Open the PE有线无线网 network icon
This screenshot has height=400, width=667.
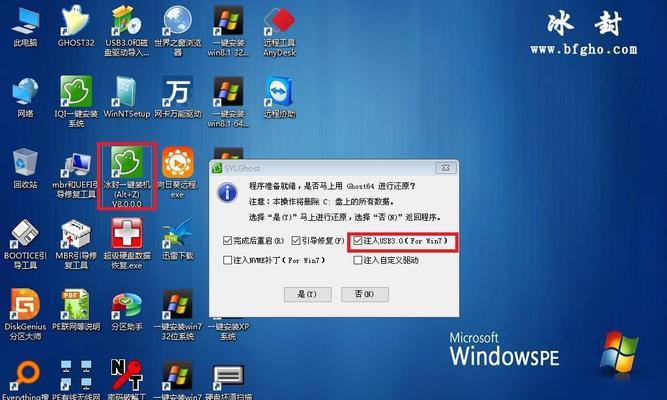(76, 380)
